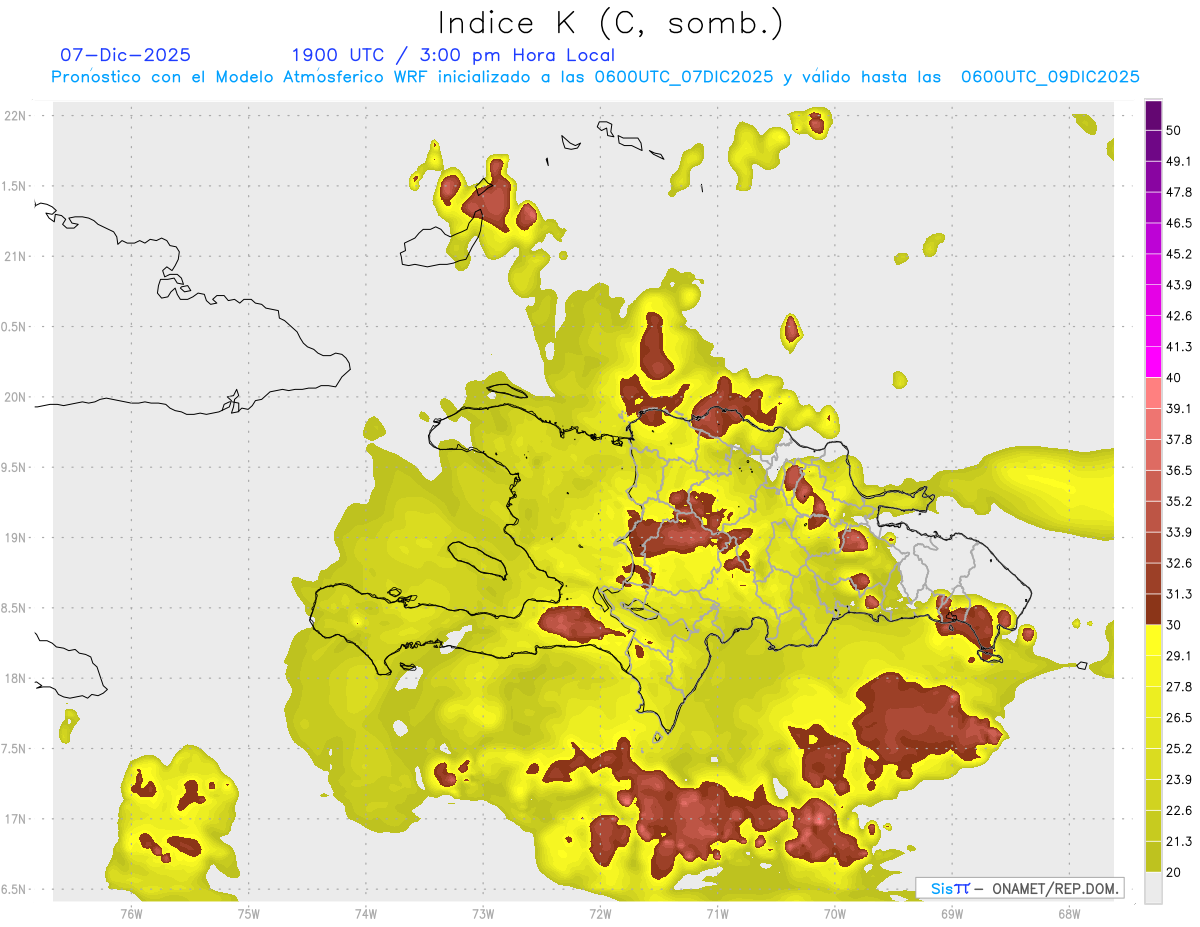
Task: Click the colorbar value "32.6"
Action: 1179,563
